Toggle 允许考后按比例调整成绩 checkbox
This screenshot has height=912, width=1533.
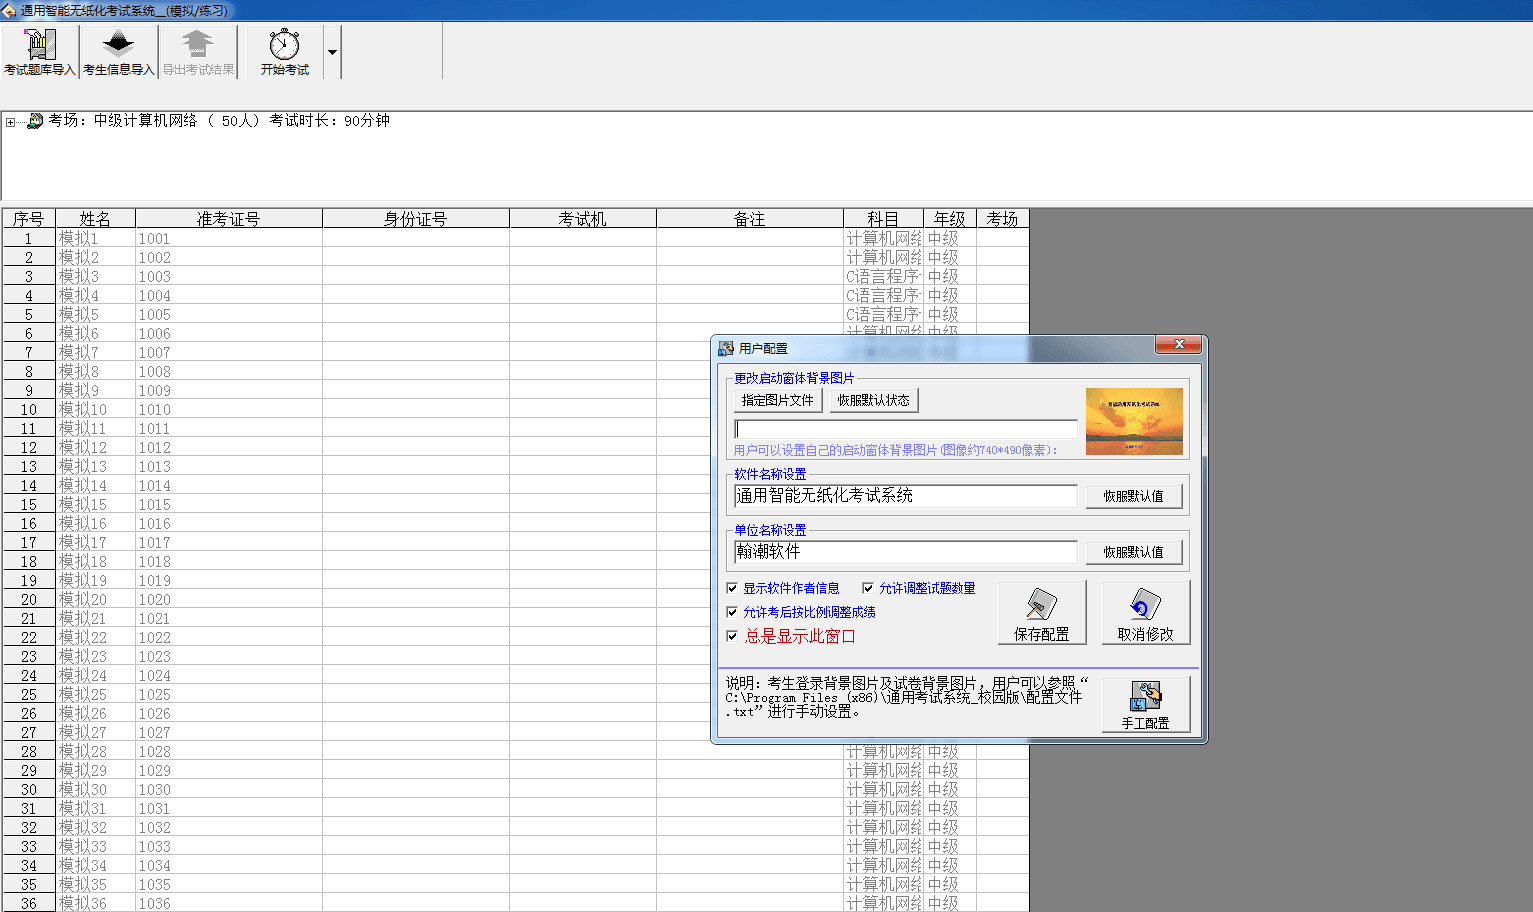(x=732, y=612)
